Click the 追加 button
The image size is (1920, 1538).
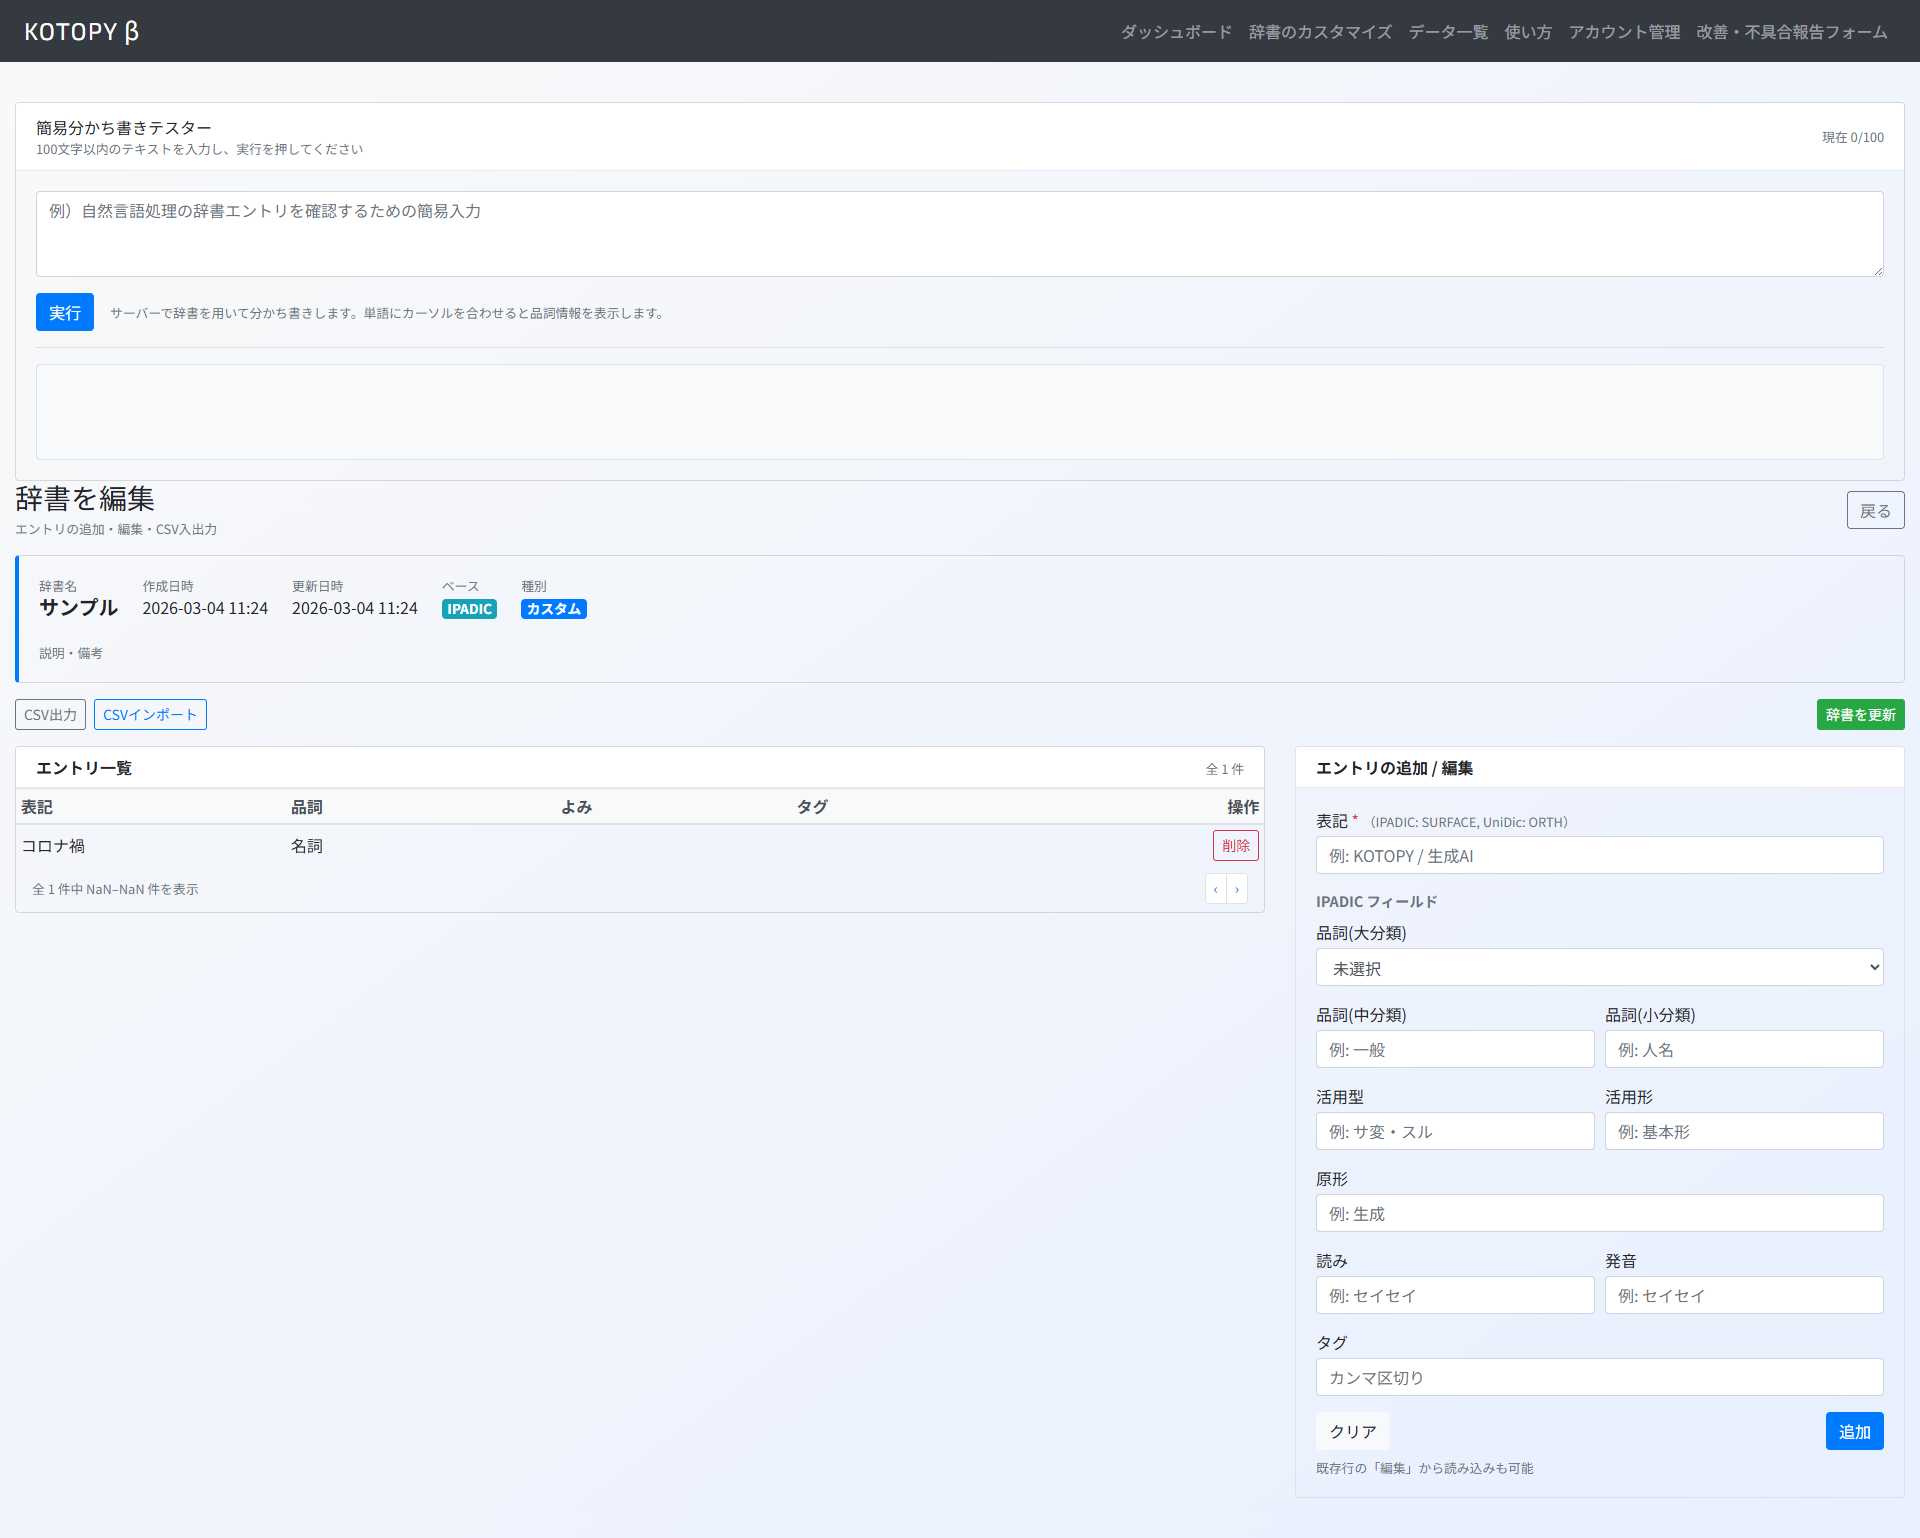(x=1853, y=1432)
